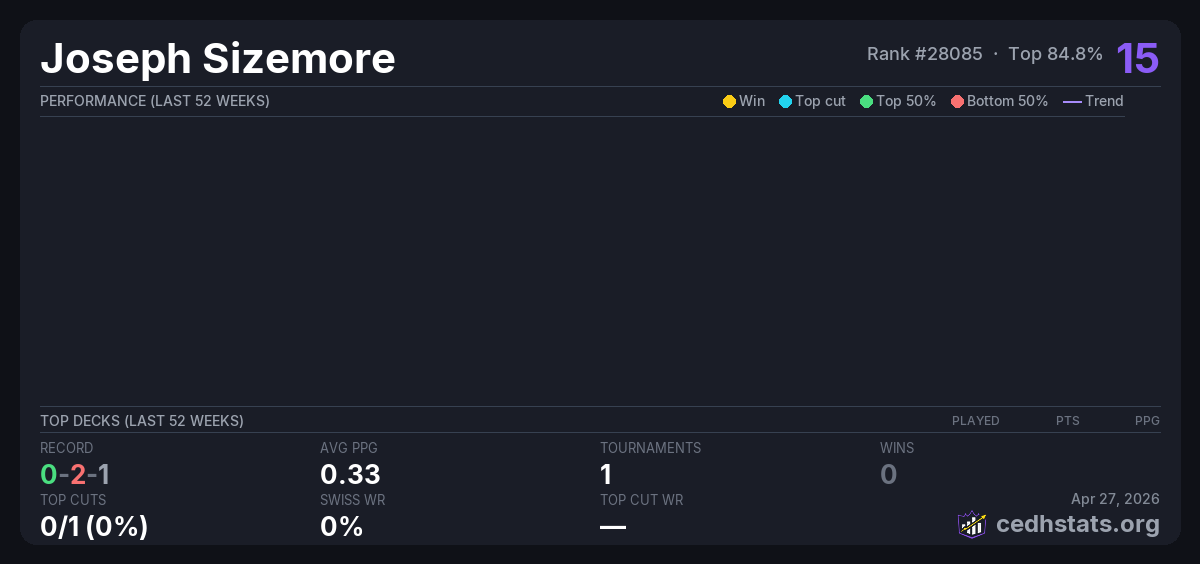Sort by the PLAYED column header

pyautogui.click(x=975, y=421)
